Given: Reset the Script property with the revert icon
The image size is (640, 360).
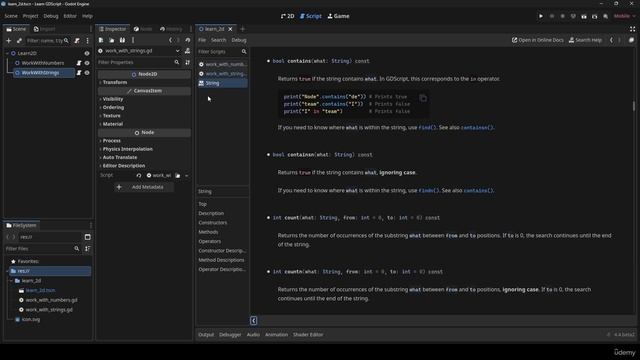Looking at the screenshot, I should pyautogui.click(x=139, y=176).
